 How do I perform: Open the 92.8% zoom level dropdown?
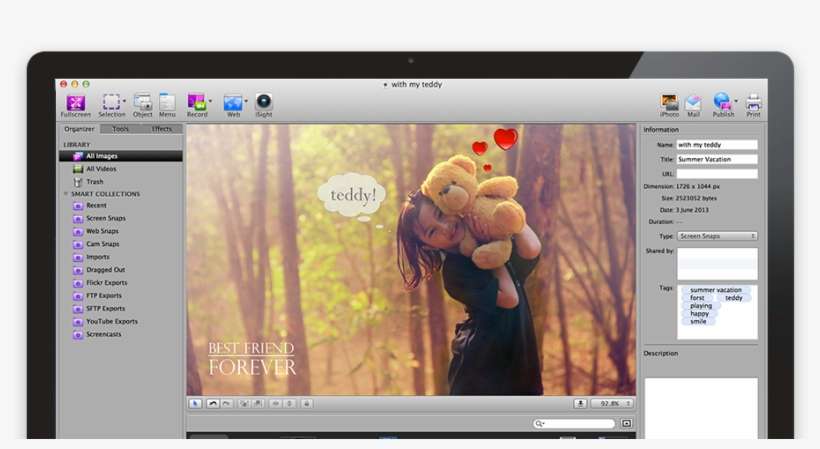point(612,404)
